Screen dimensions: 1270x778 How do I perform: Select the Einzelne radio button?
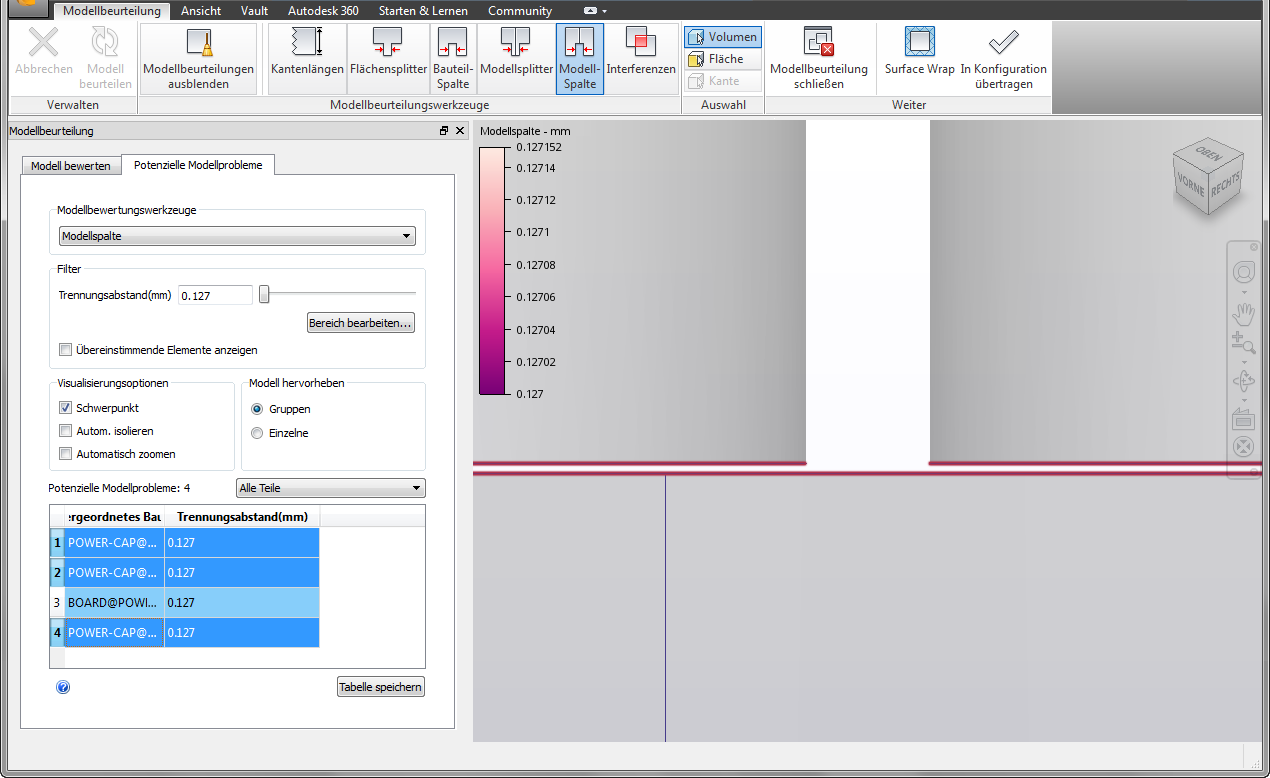click(257, 433)
